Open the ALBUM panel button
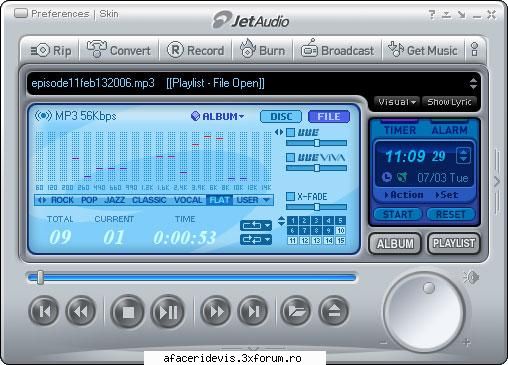 (395, 244)
